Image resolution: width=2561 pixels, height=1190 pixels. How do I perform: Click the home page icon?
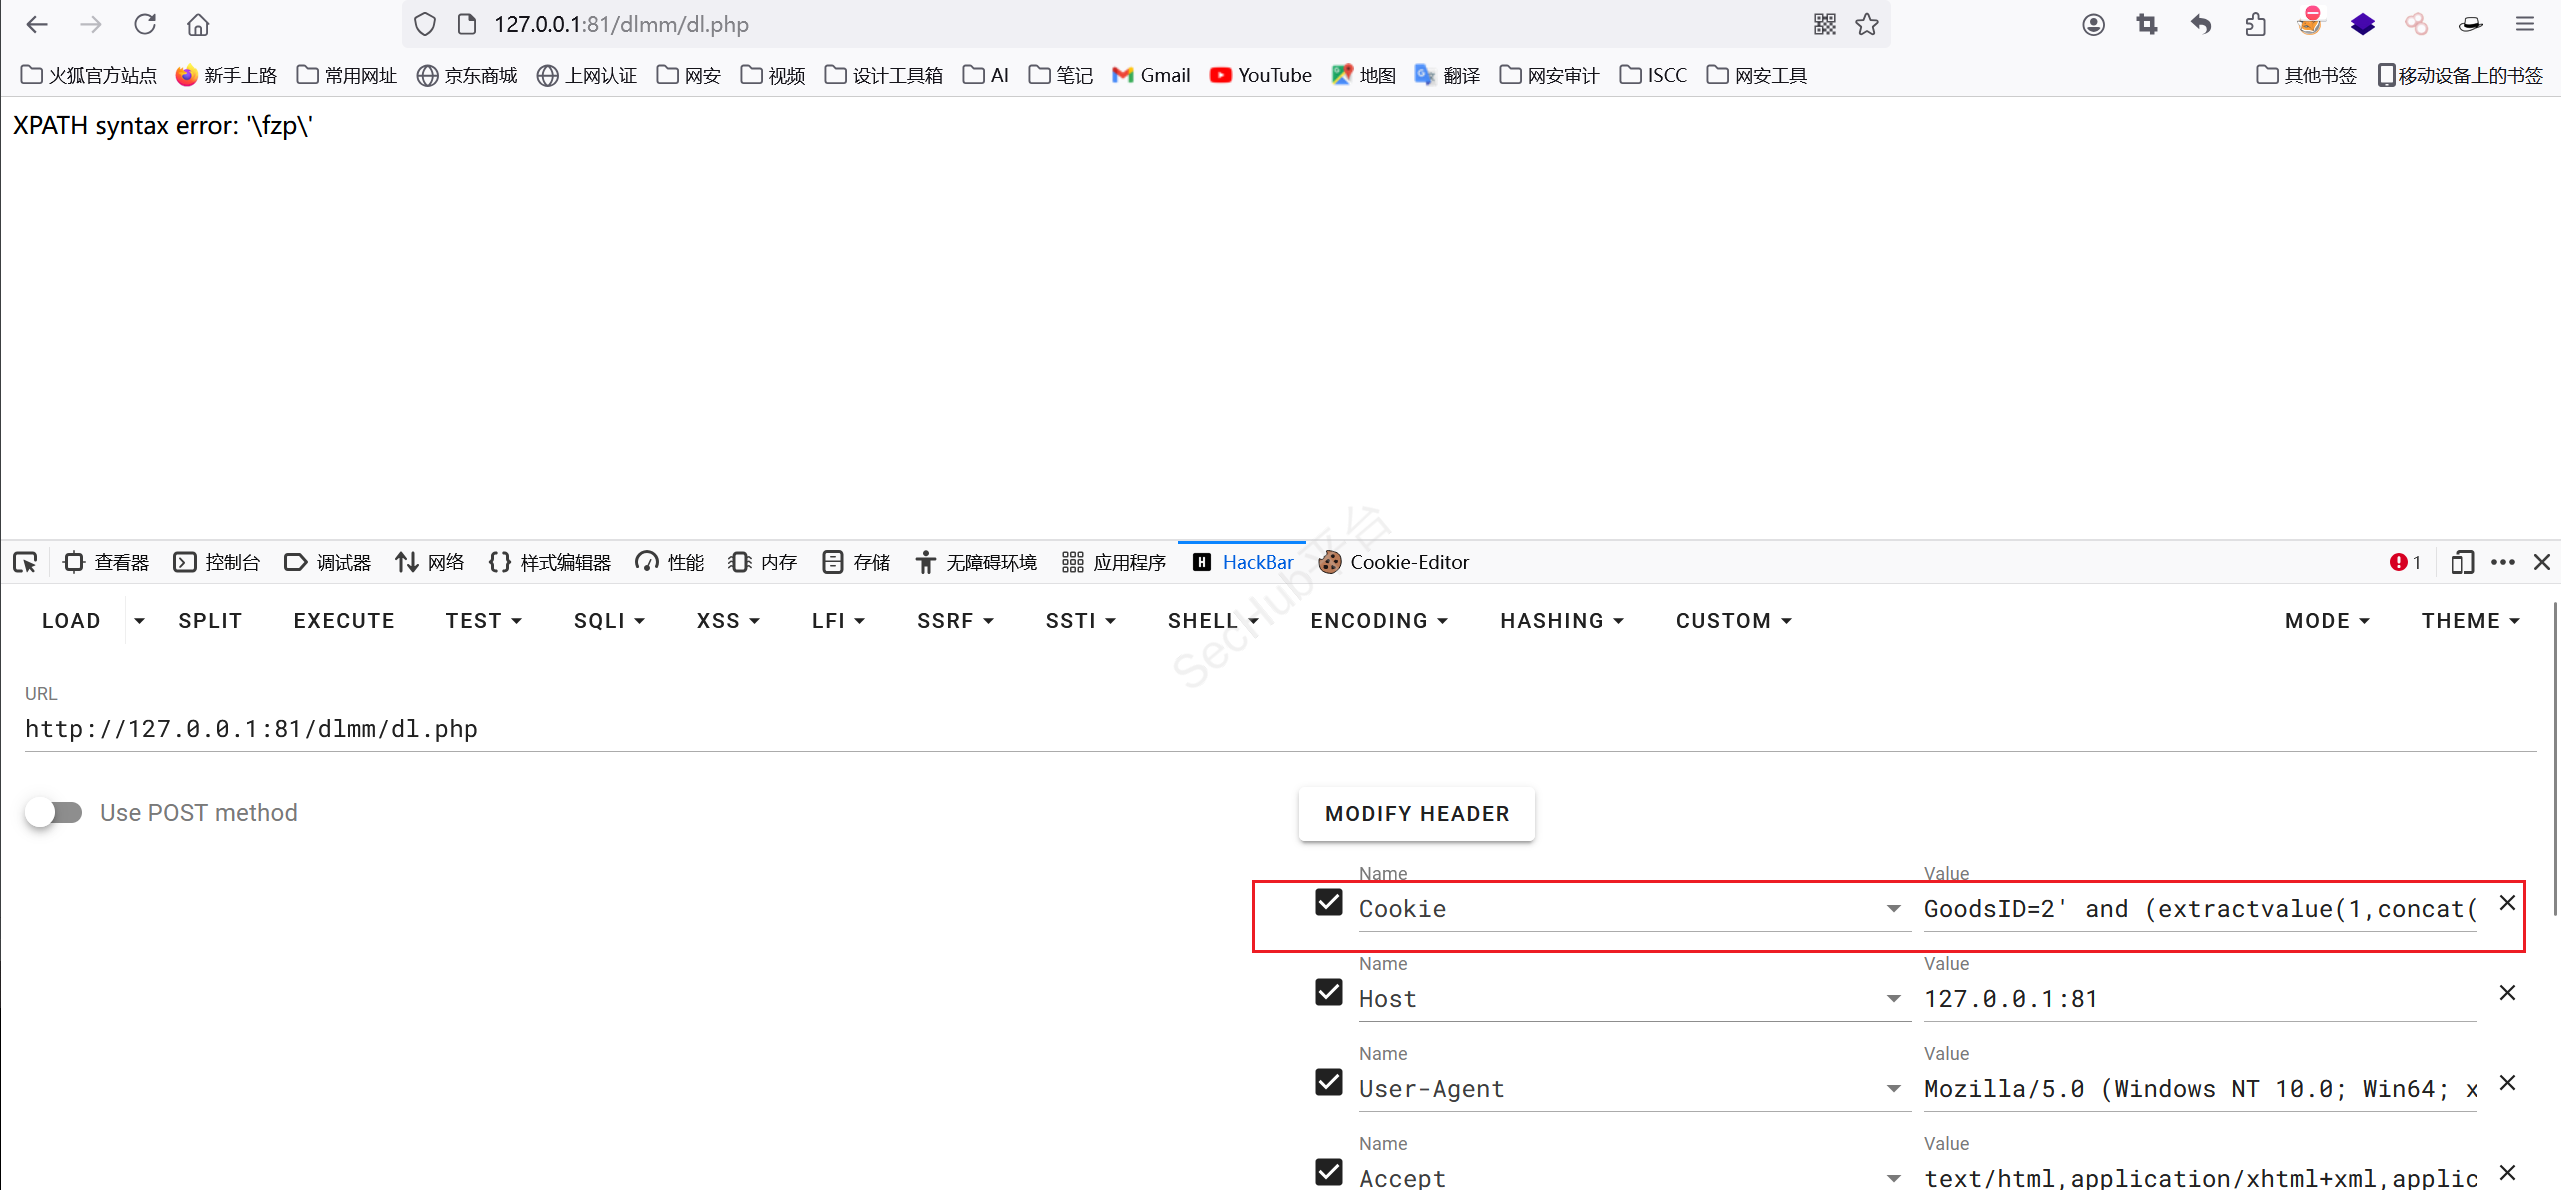pos(198,24)
